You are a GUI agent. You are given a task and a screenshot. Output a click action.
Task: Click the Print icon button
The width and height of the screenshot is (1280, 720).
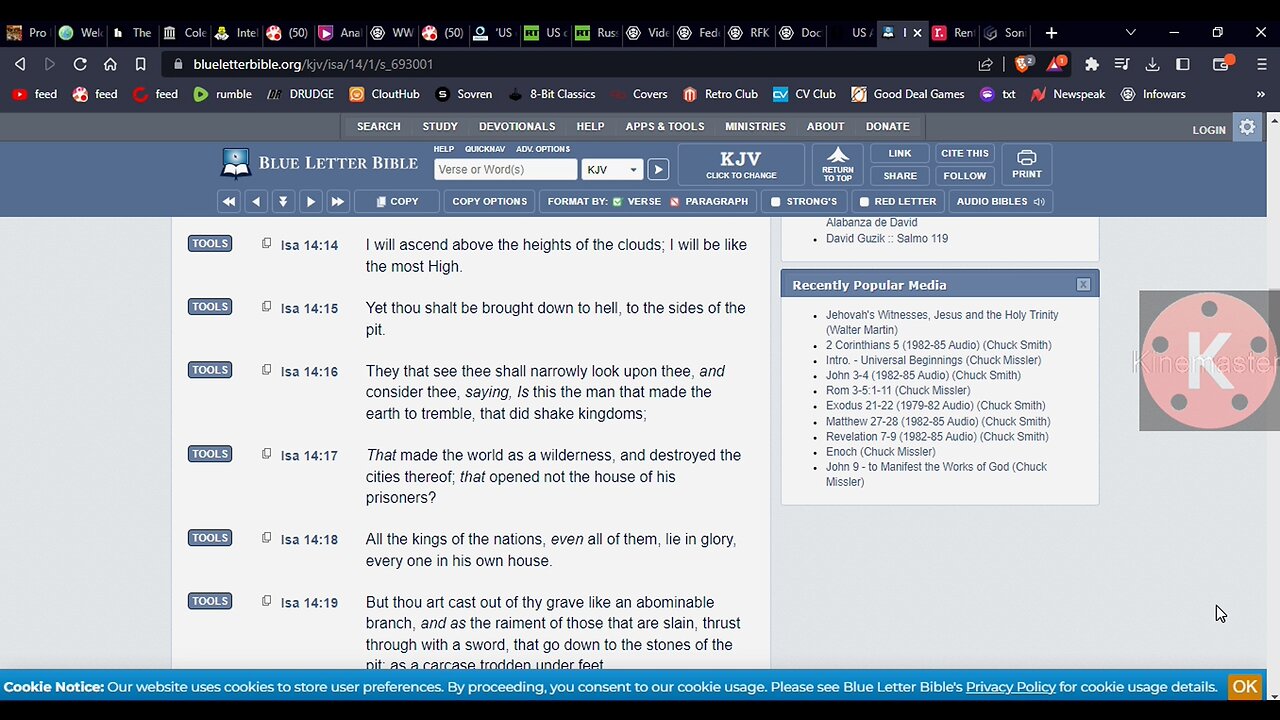pos(1027,164)
